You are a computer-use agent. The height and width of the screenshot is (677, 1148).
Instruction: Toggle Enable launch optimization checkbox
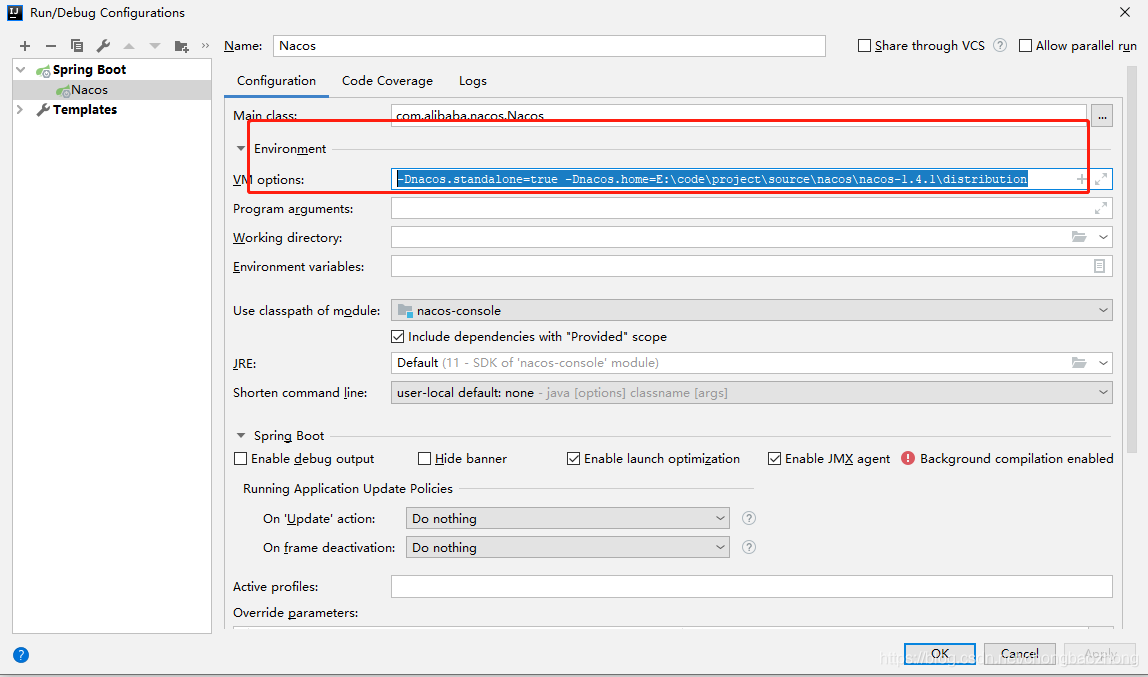(573, 459)
